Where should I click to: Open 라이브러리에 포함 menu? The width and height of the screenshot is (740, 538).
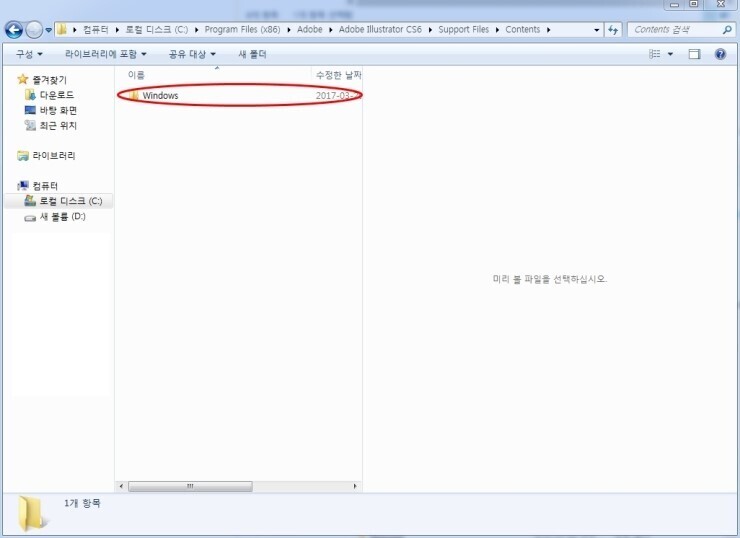pos(105,54)
